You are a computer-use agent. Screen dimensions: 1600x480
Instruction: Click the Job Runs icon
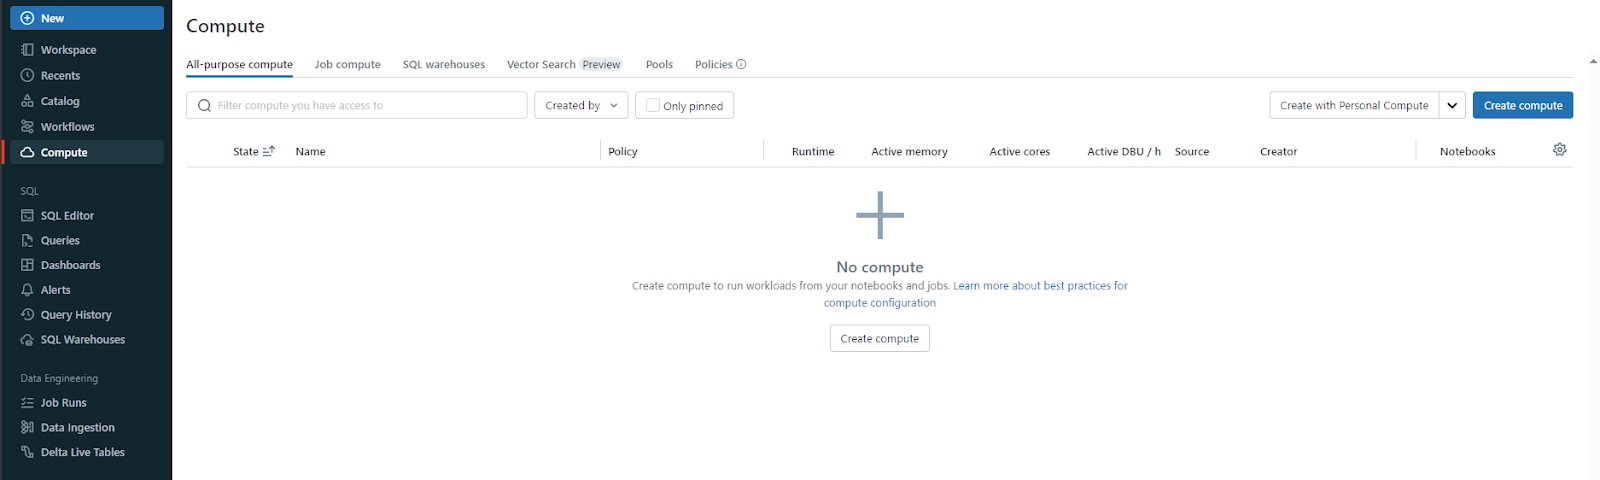point(27,402)
